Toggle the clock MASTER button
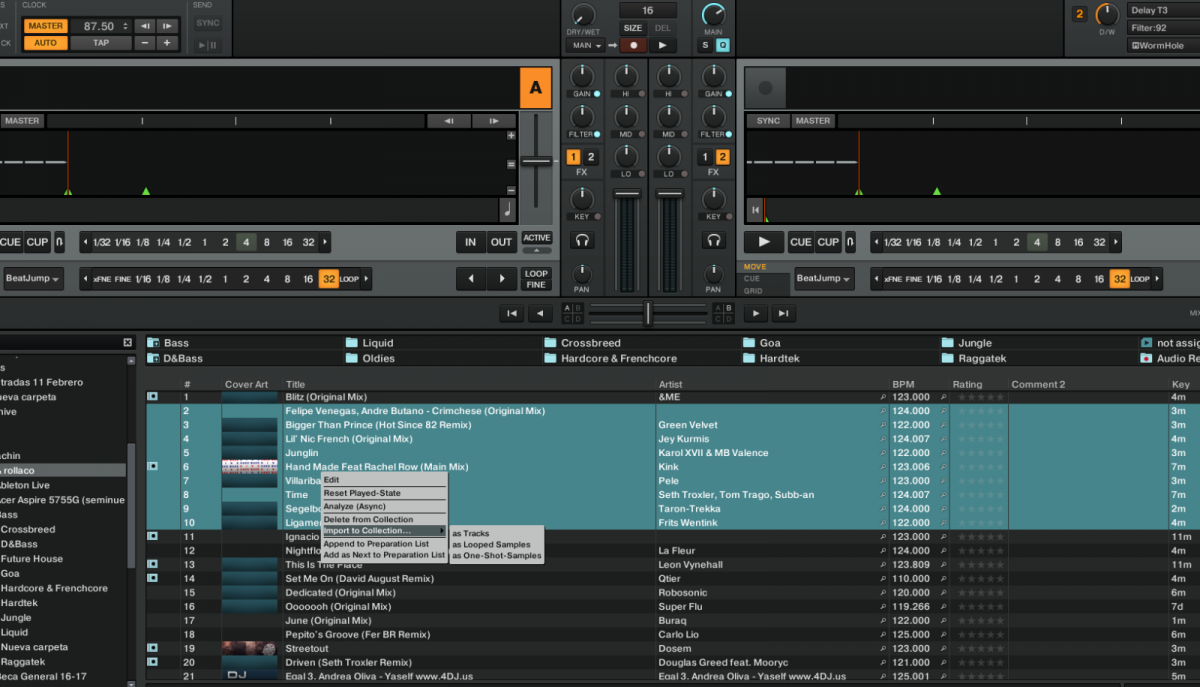Screen dimensions: 1200x687 tap(45, 26)
